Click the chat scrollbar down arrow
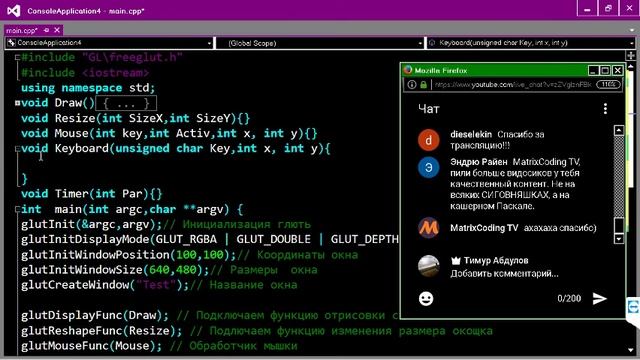Screen dimensions: 640x360 point(619,239)
